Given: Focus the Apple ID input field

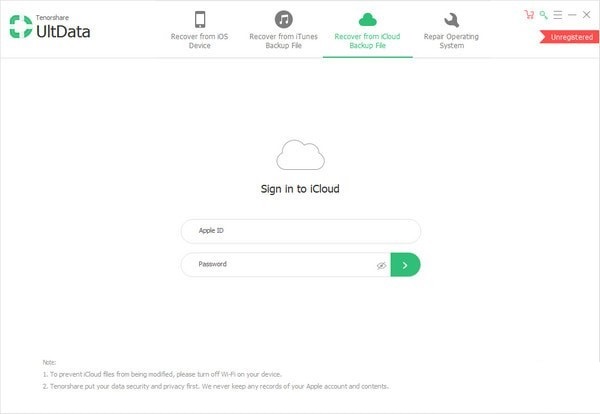Looking at the screenshot, I should [x=300, y=231].
